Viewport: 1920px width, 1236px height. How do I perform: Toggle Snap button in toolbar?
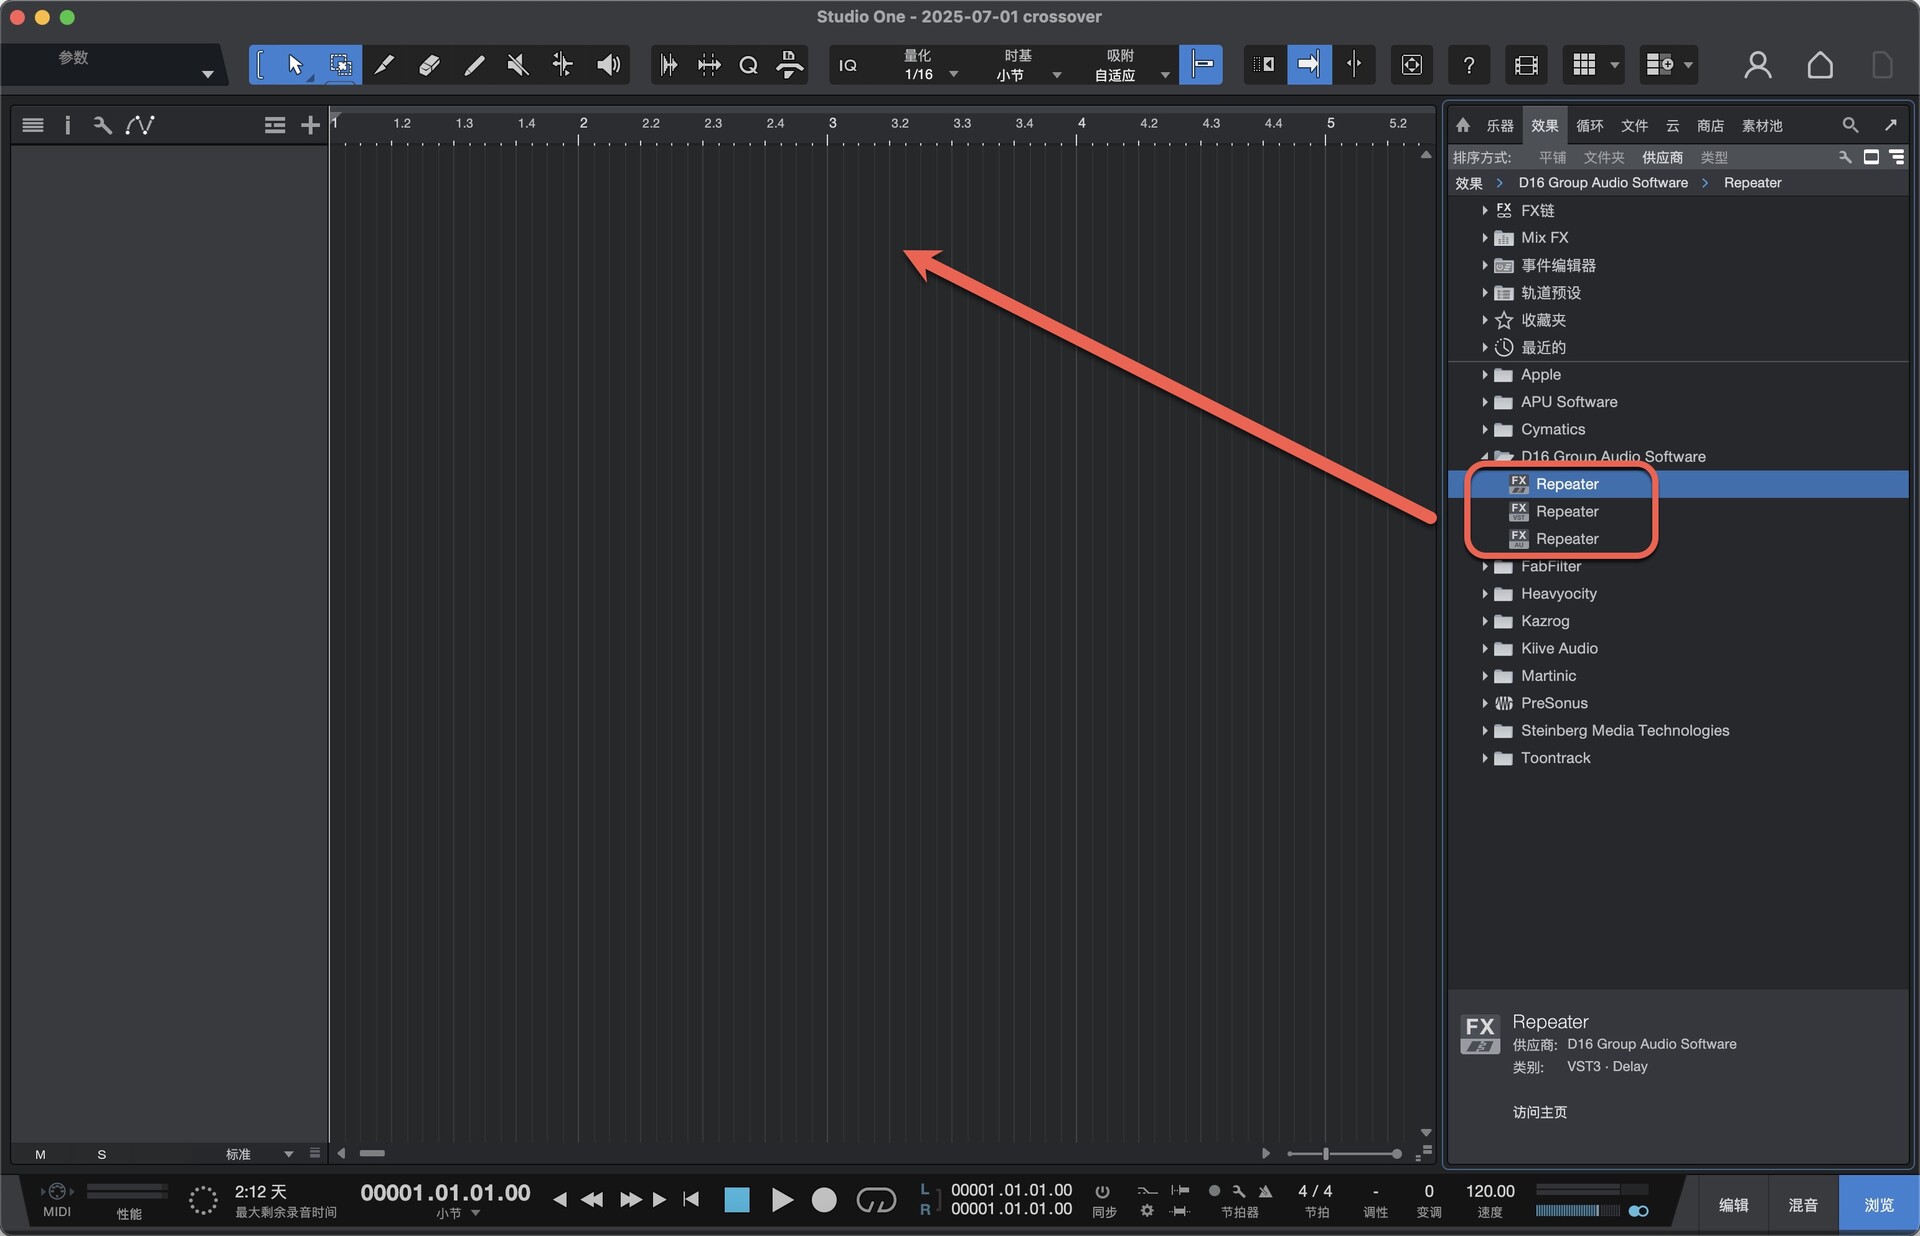[x=1201, y=65]
